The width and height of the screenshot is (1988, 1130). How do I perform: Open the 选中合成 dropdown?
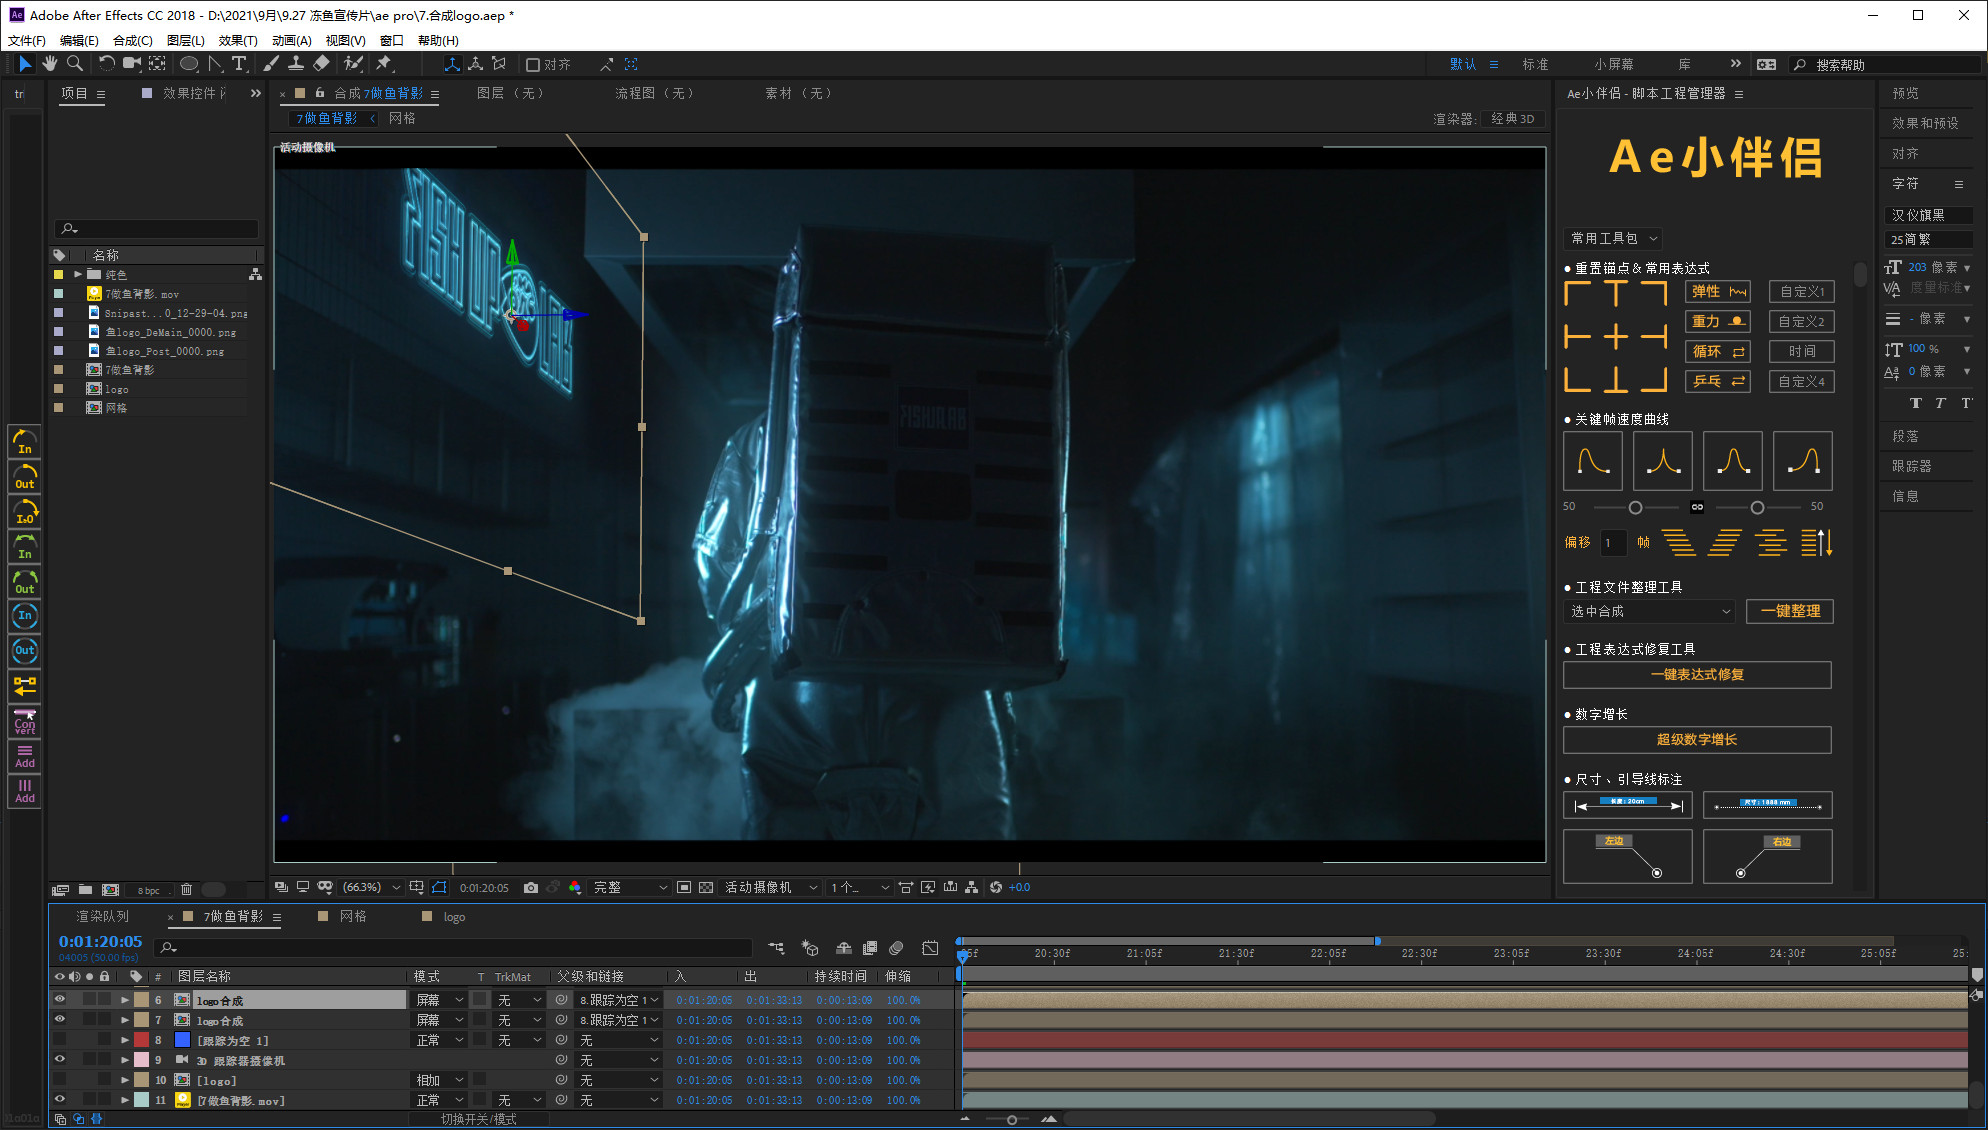1649,611
